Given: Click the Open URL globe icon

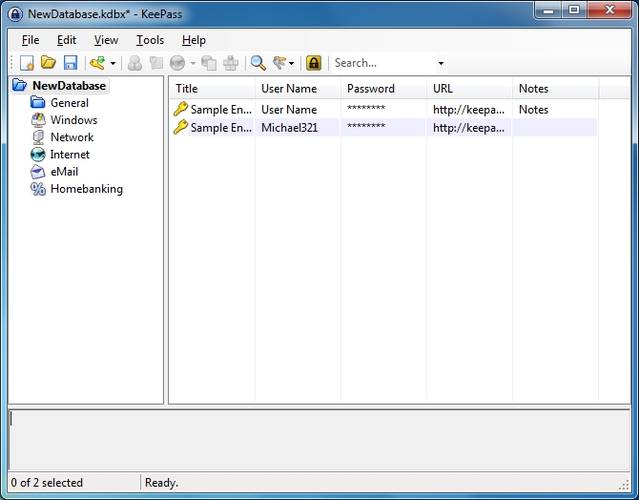Looking at the screenshot, I should pyautogui.click(x=178, y=63).
